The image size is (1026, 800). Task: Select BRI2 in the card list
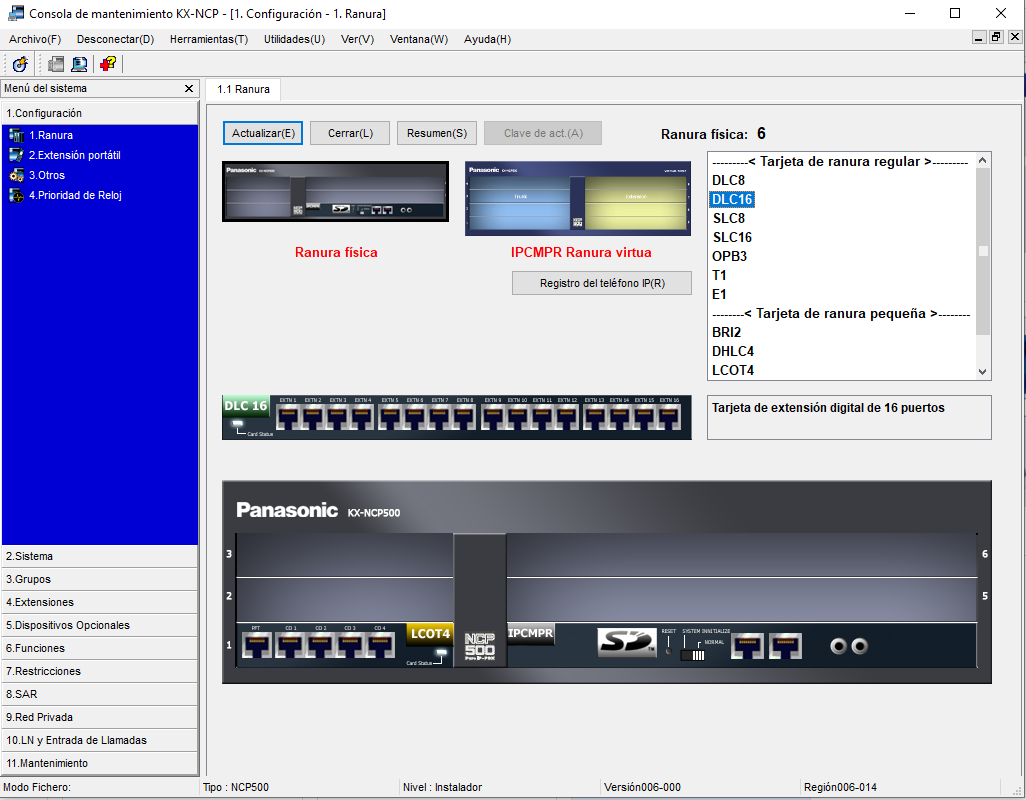coord(726,332)
